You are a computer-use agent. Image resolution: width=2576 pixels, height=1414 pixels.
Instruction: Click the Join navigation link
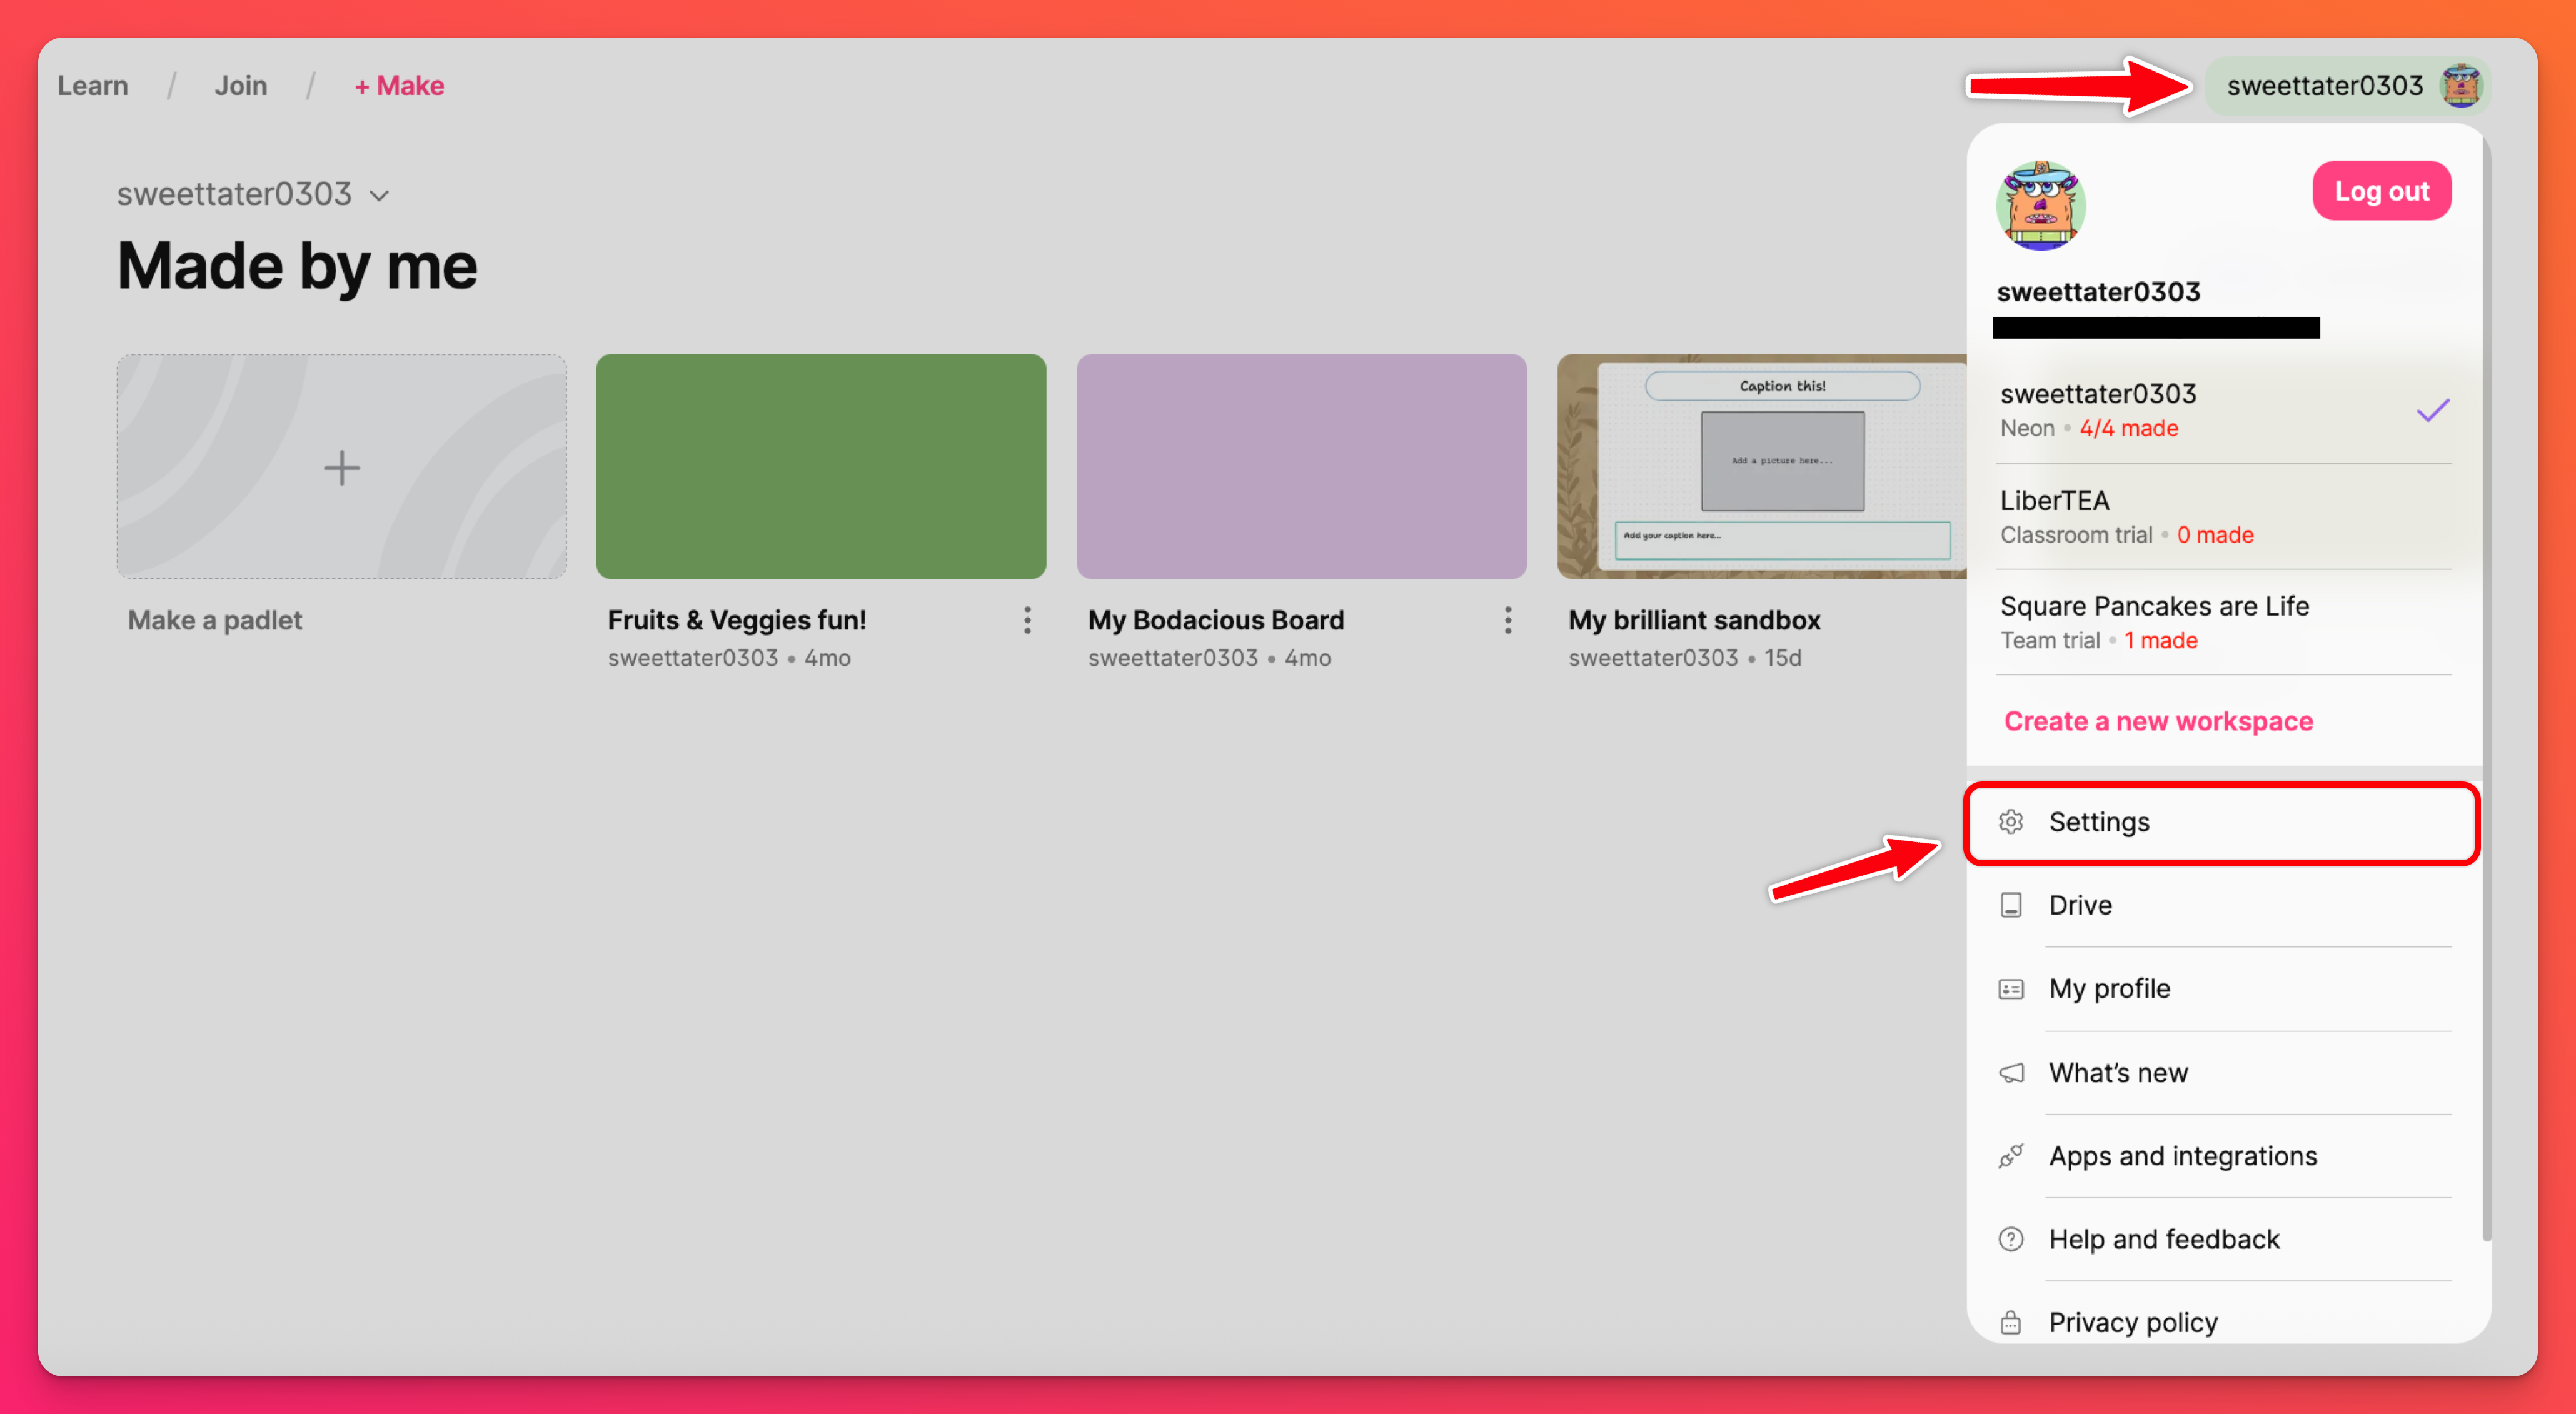pyautogui.click(x=241, y=86)
